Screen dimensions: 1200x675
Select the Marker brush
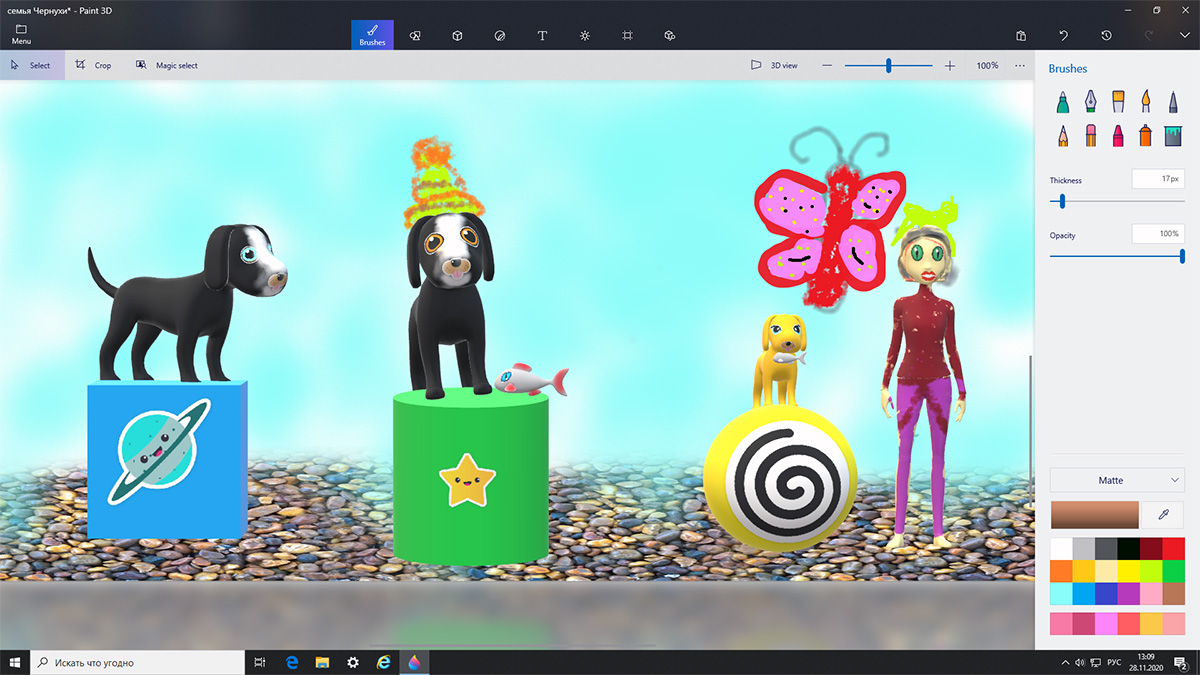[x=1062, y=102]
